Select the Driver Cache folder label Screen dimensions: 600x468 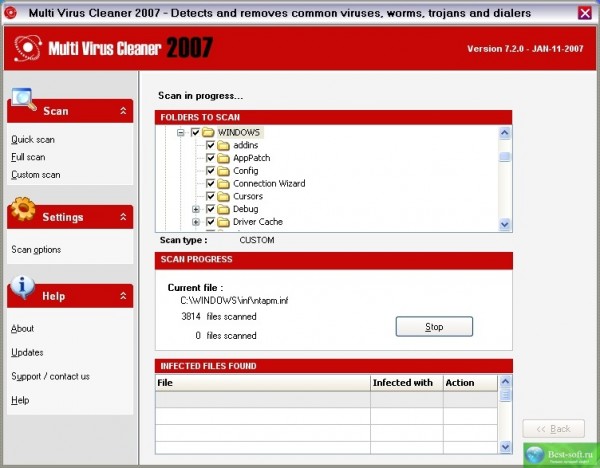click(x=258, y=222)
